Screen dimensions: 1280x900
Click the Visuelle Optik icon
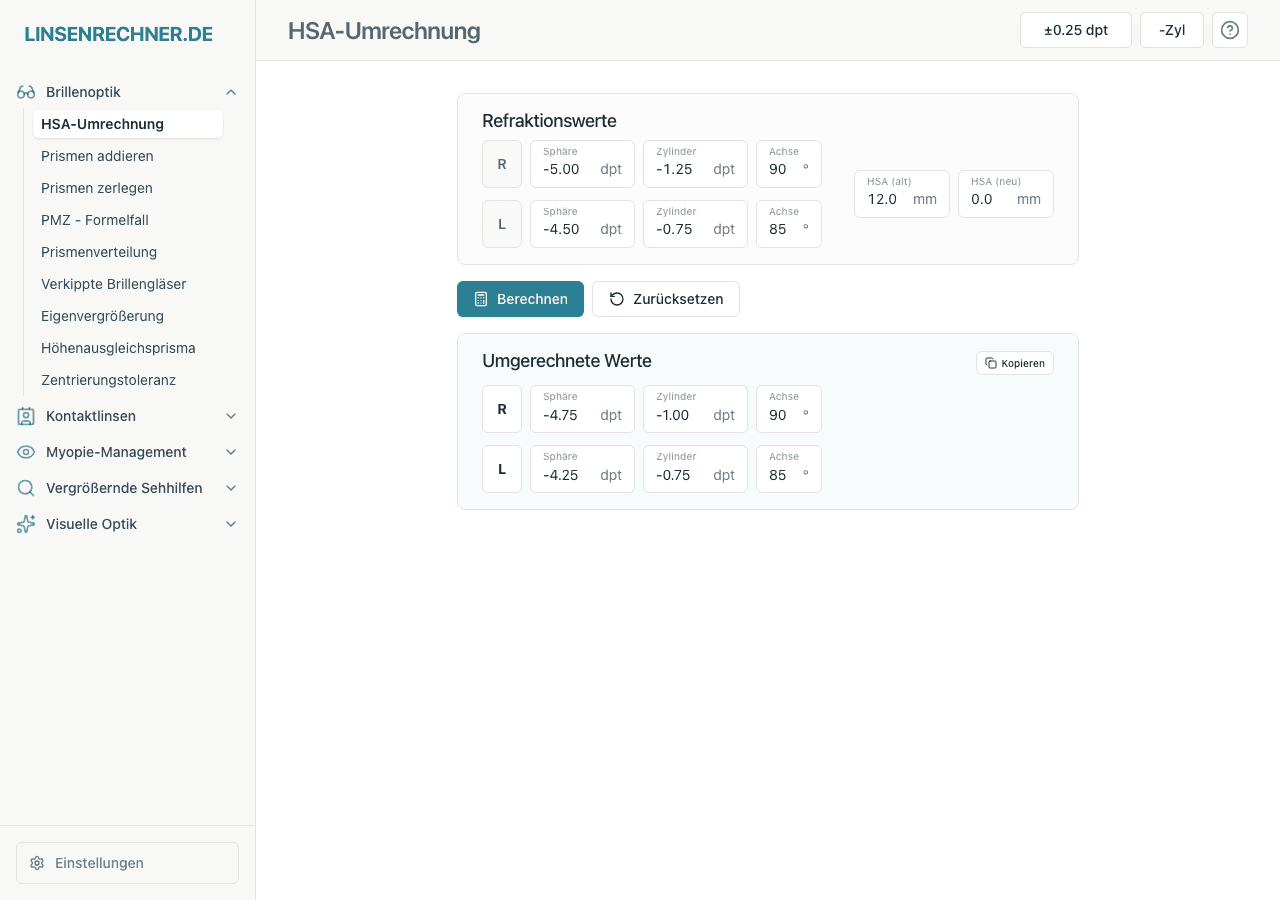point(25,523)
